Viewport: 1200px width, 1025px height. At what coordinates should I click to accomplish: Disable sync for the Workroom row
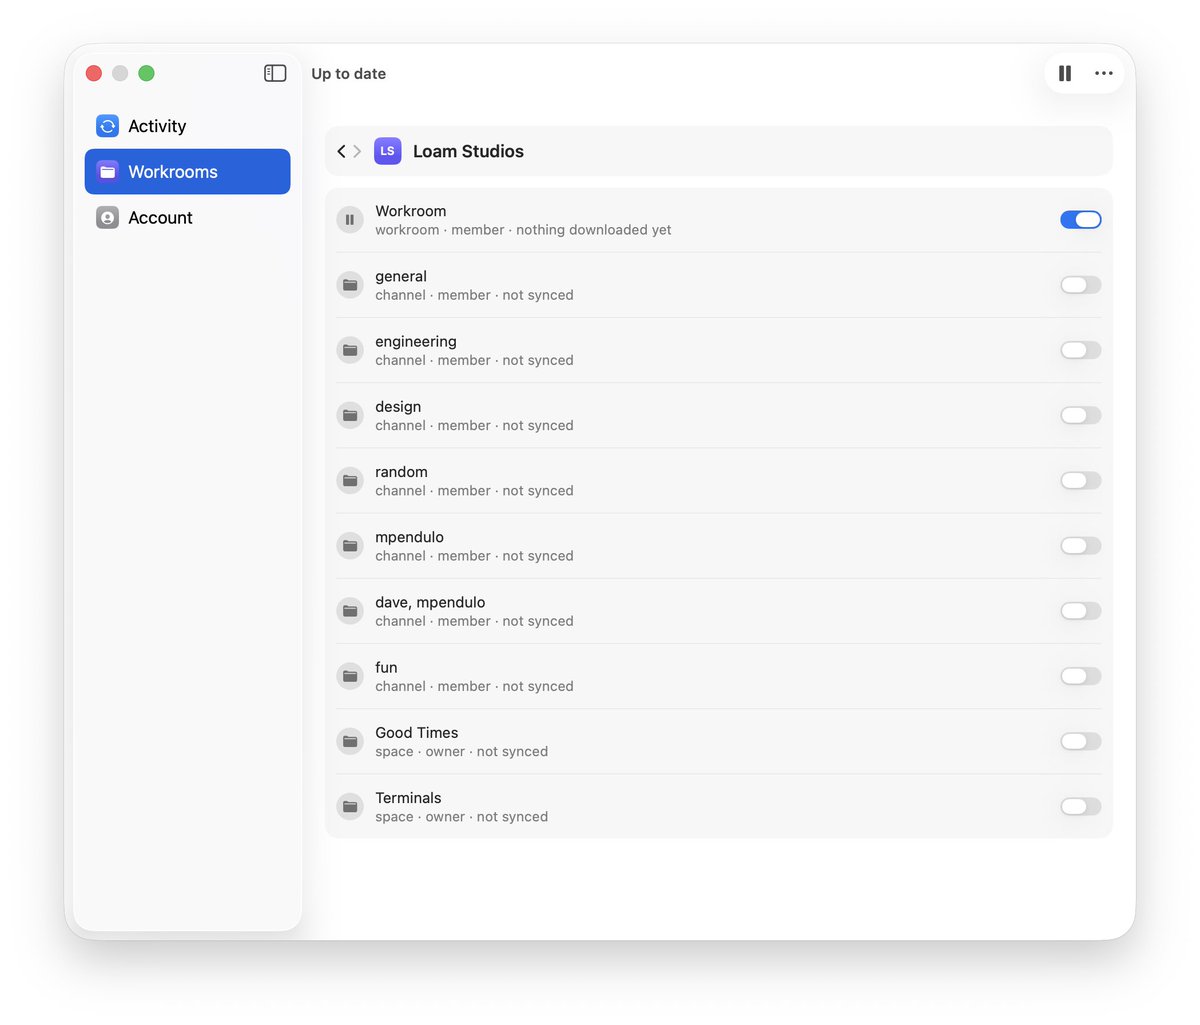click(x=1081, y=220)
